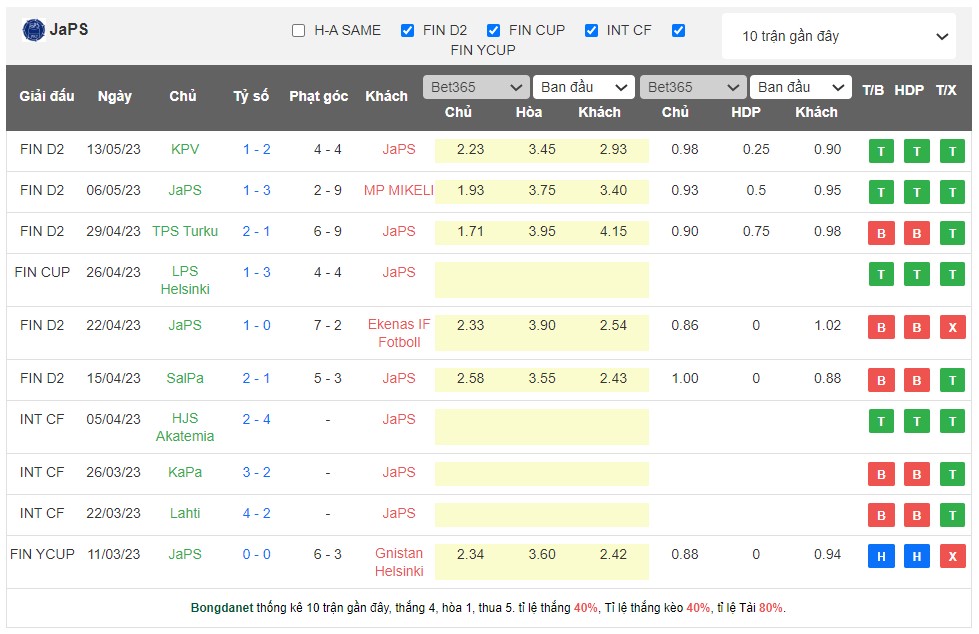Viewport: 979px width, 634px height.
Task: Click red B badge in TPS Turku row T/B column
Action: pos(880,233)
